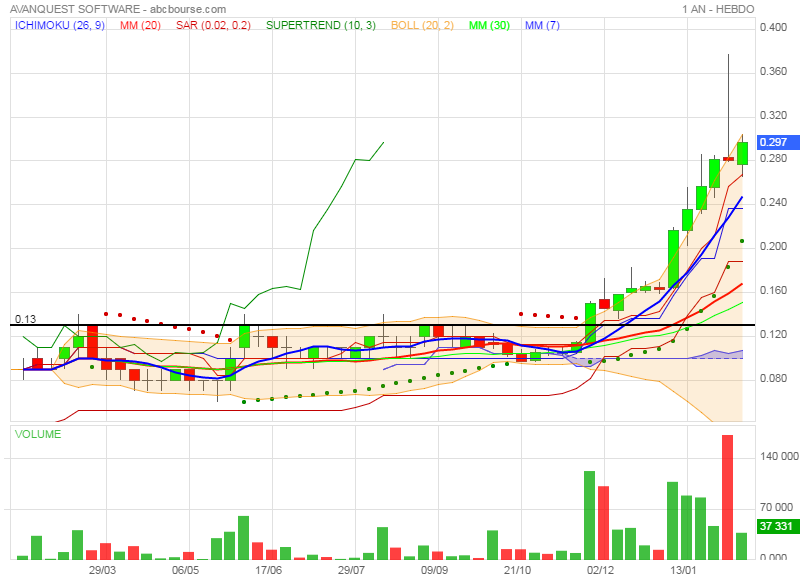Click the 1 AN - HEBDO period label
This screenshot has width=800, height=580.
point(718,9)
